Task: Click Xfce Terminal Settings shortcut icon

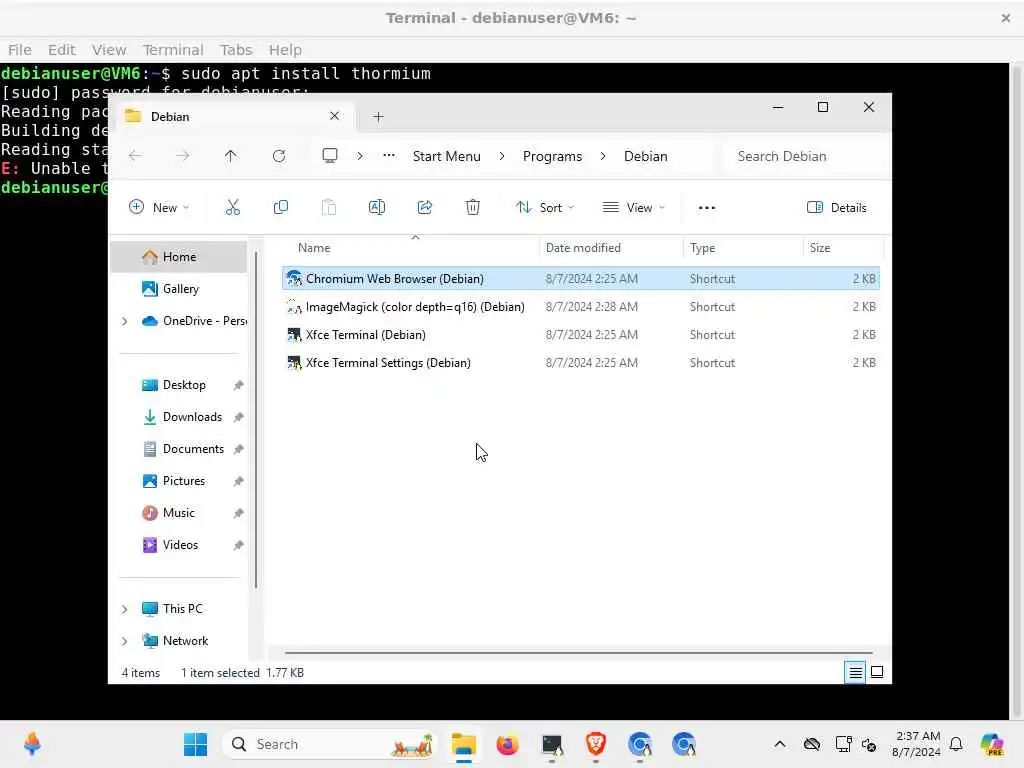Action: [x=295, y=362]
